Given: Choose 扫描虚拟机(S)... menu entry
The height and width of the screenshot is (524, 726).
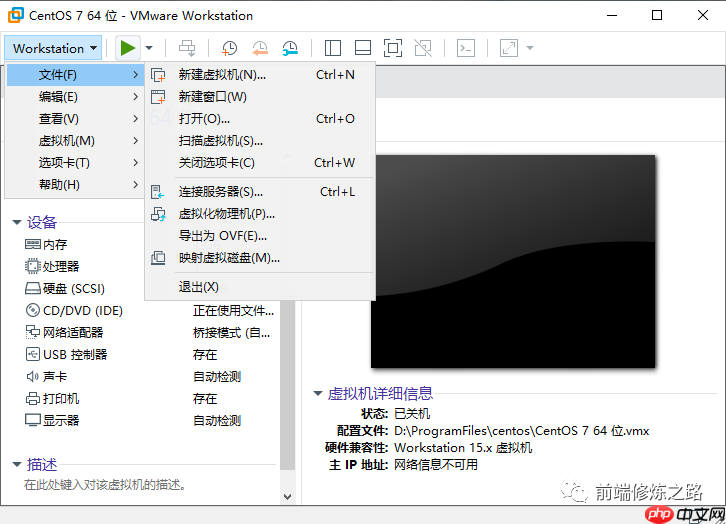Looking at the screenshot, I should [260, 141].
